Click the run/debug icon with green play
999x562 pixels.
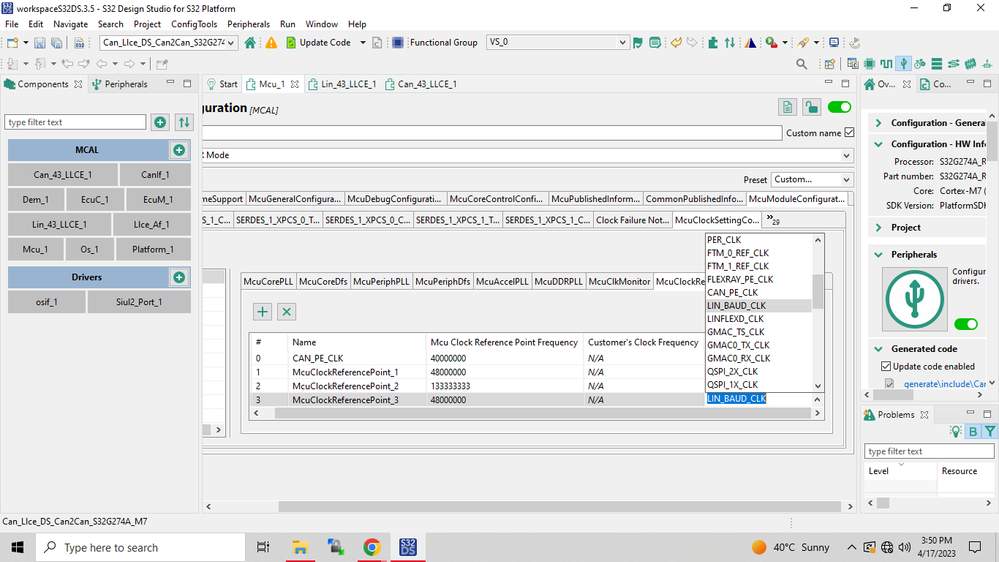pos(771,43)
